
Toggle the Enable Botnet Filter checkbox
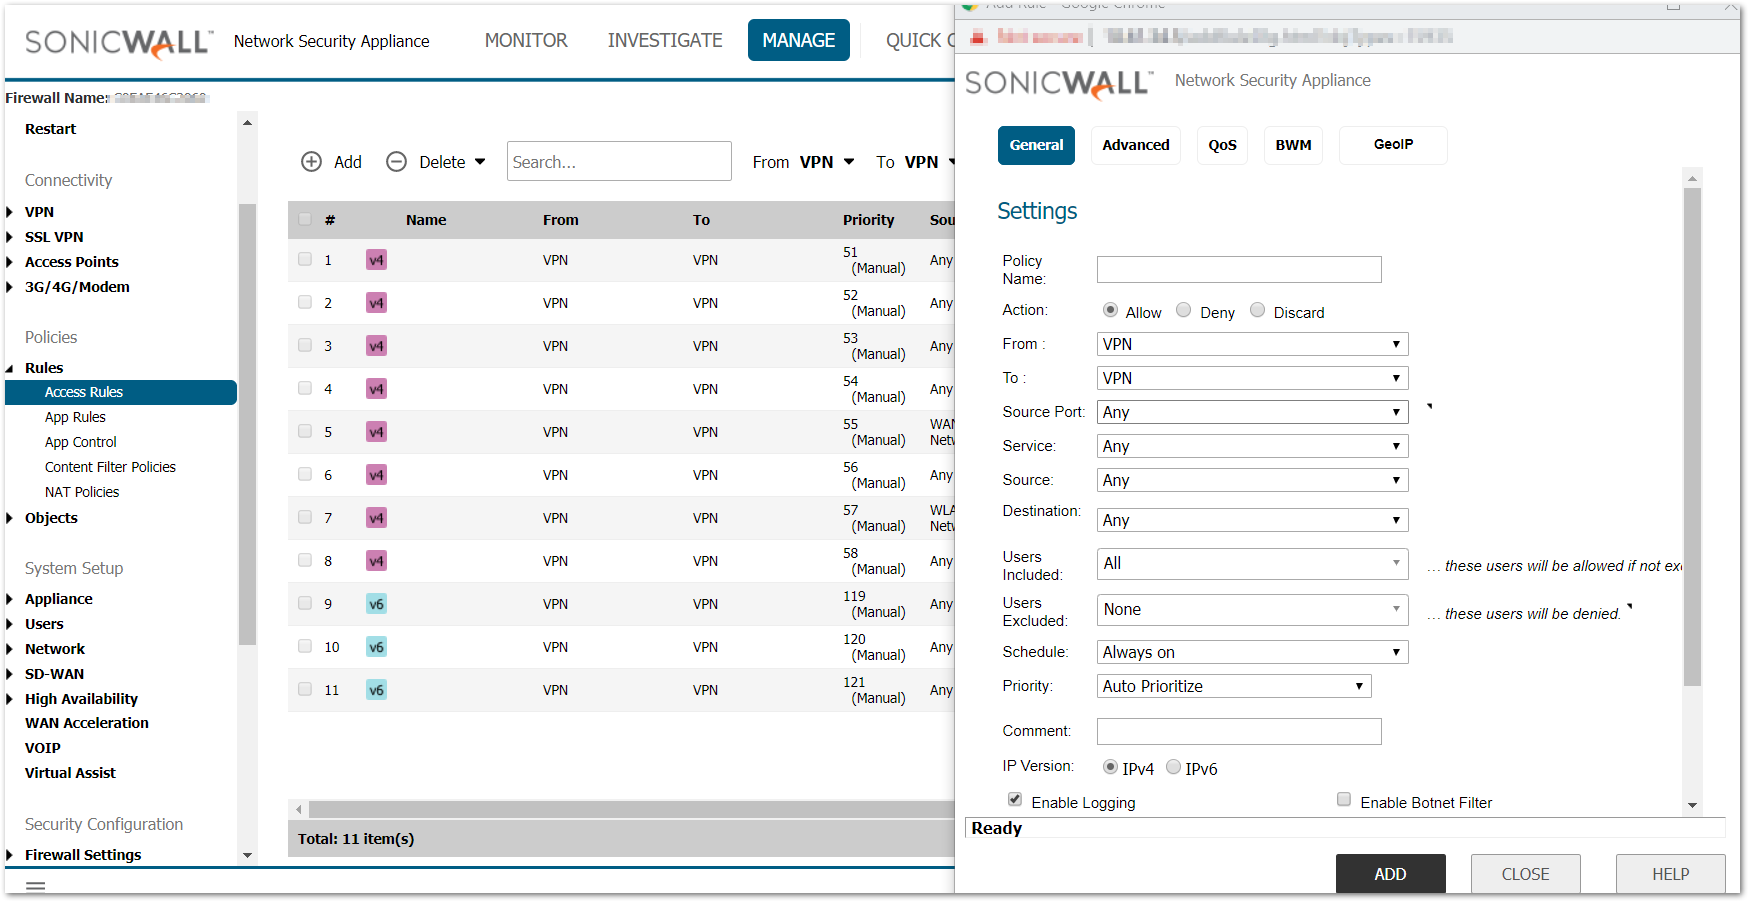[x=1344, y=799]
